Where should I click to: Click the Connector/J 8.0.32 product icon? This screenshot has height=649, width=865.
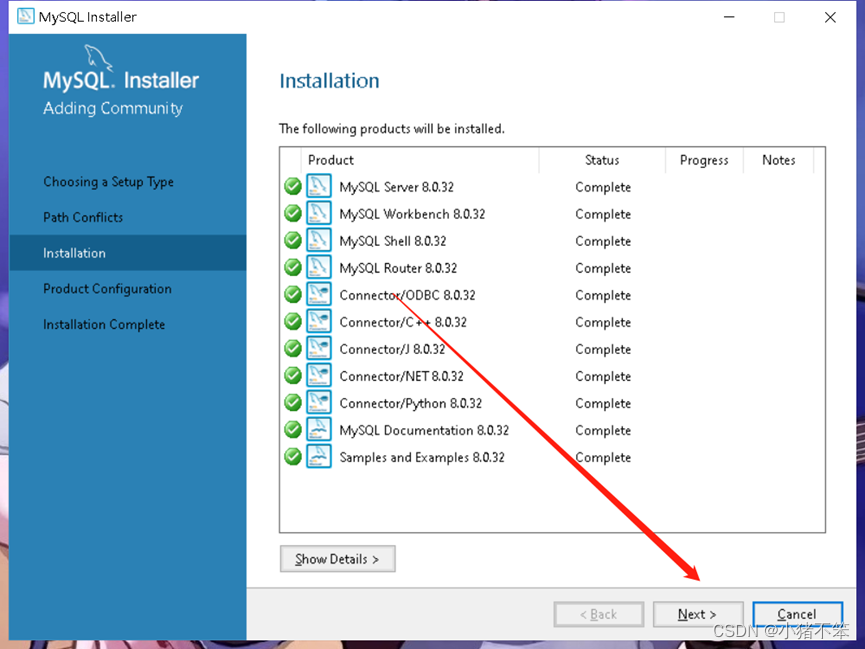pos(319,349)
